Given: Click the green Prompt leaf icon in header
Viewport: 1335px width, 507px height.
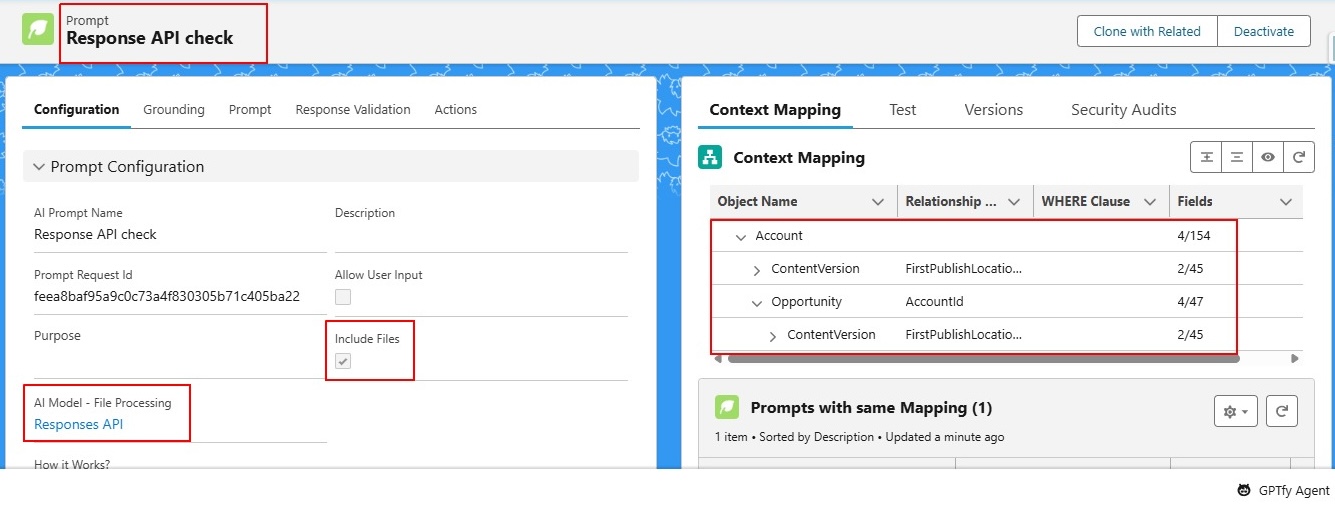Looking at the screenshot, I should point(38,30).
